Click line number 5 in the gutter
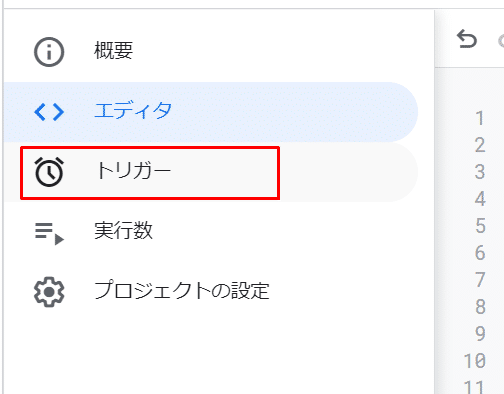 tap(480, 226)
